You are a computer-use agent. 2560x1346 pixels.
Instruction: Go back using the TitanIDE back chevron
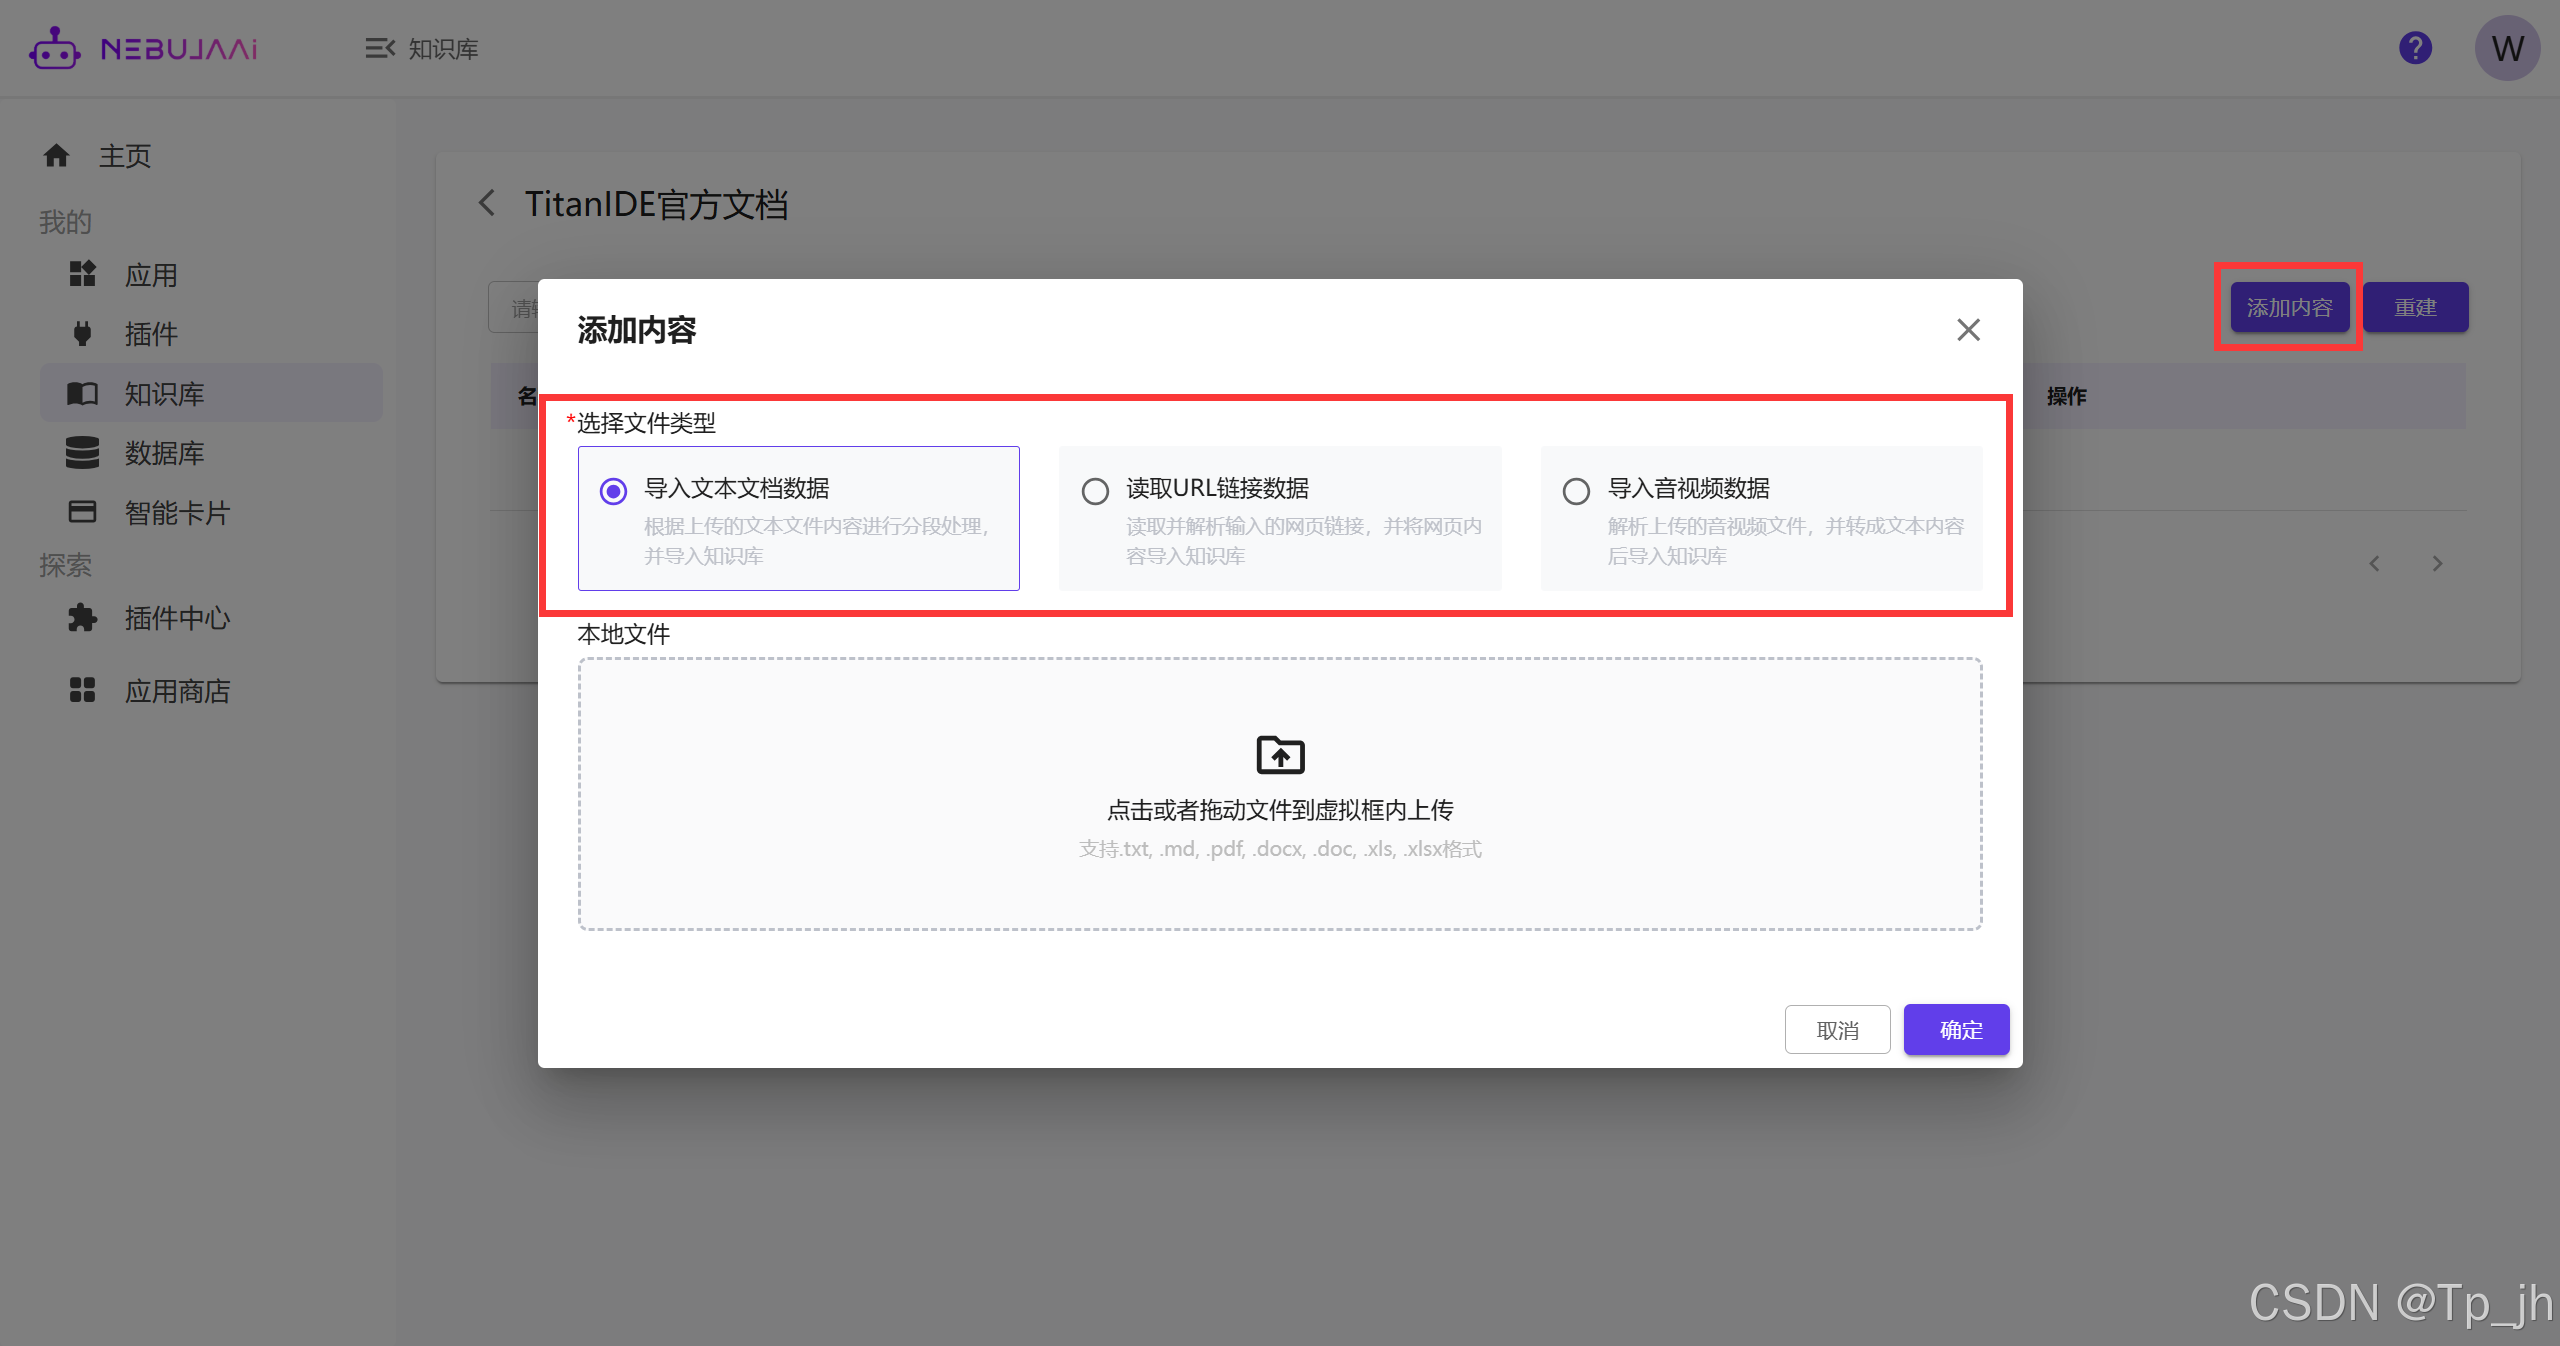[x=487, y=203]
